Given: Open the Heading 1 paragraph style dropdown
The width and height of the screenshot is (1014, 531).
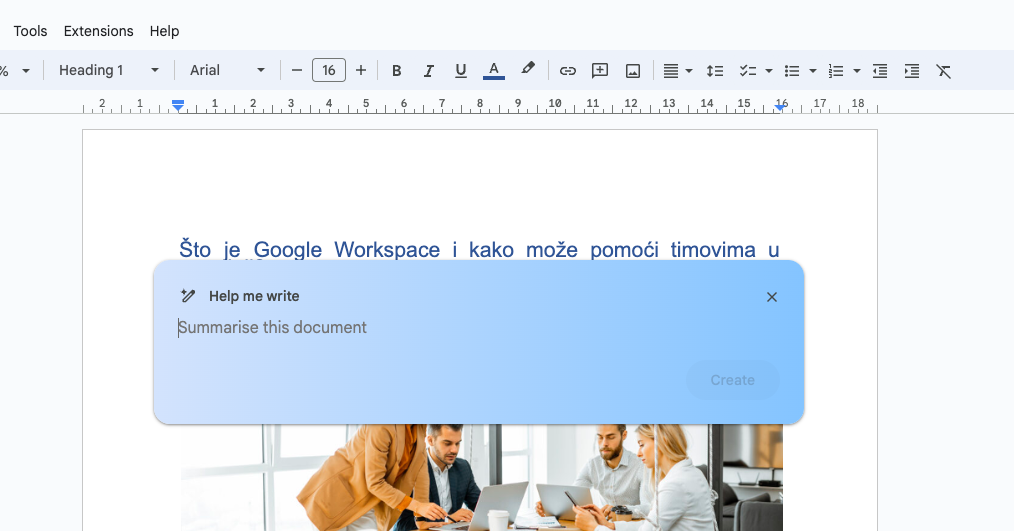Looking at the screenshot, I should click(x=108, y=70).
